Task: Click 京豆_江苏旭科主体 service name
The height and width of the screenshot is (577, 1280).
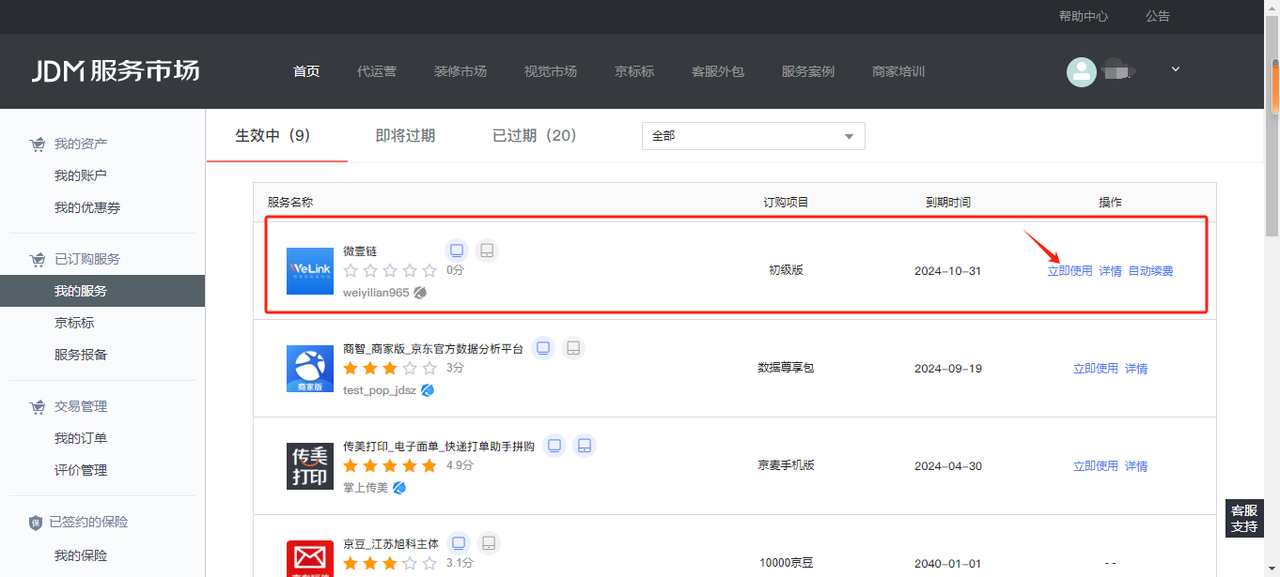Action: click(x=391, y=544)
